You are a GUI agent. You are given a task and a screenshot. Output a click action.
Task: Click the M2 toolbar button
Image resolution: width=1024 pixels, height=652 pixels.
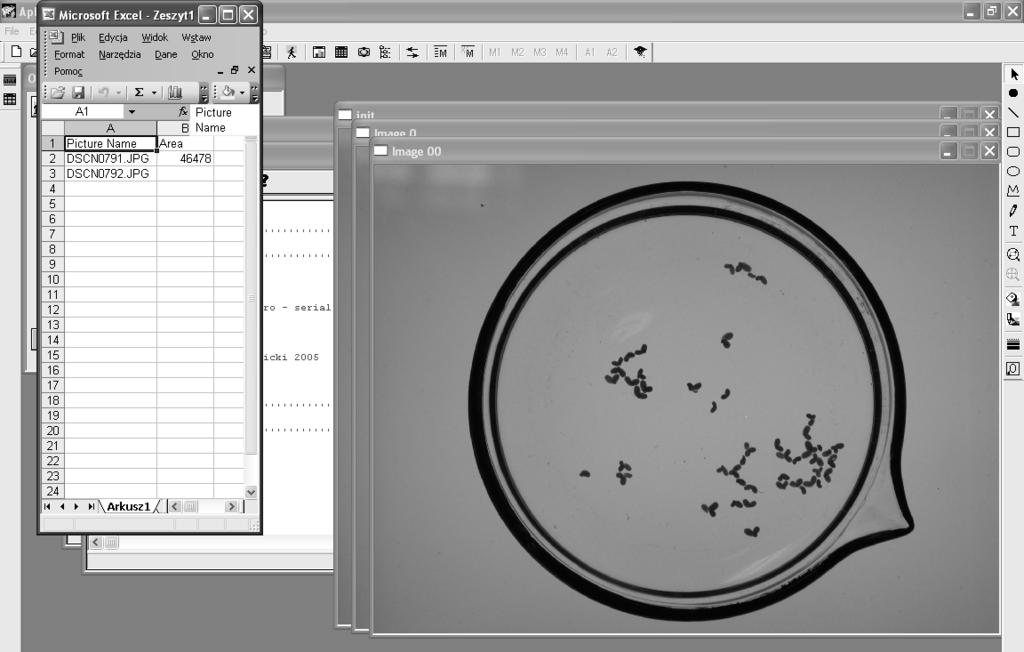click(x=517, y=52)
